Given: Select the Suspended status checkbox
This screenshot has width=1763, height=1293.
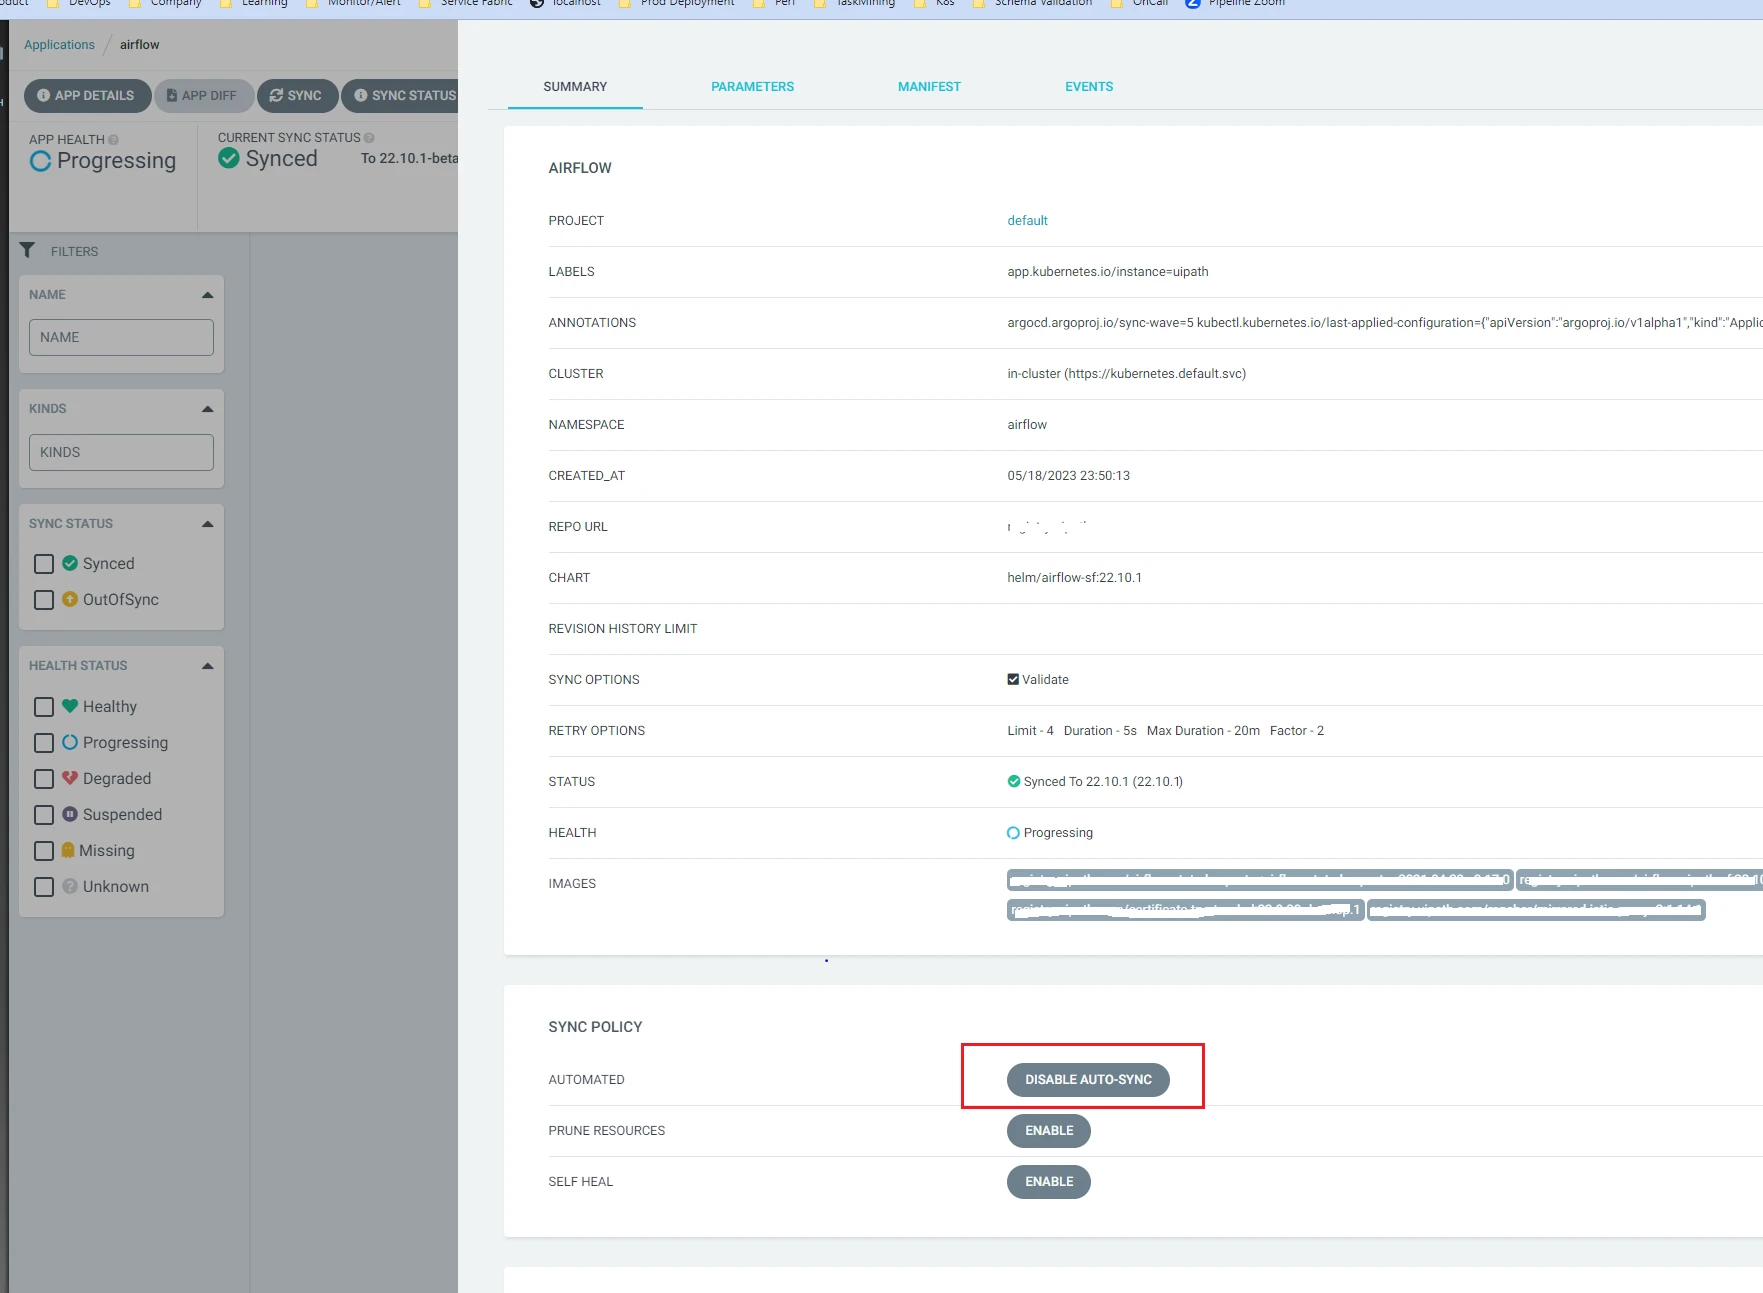Looking at the screenshot, I should pos(44,815).
